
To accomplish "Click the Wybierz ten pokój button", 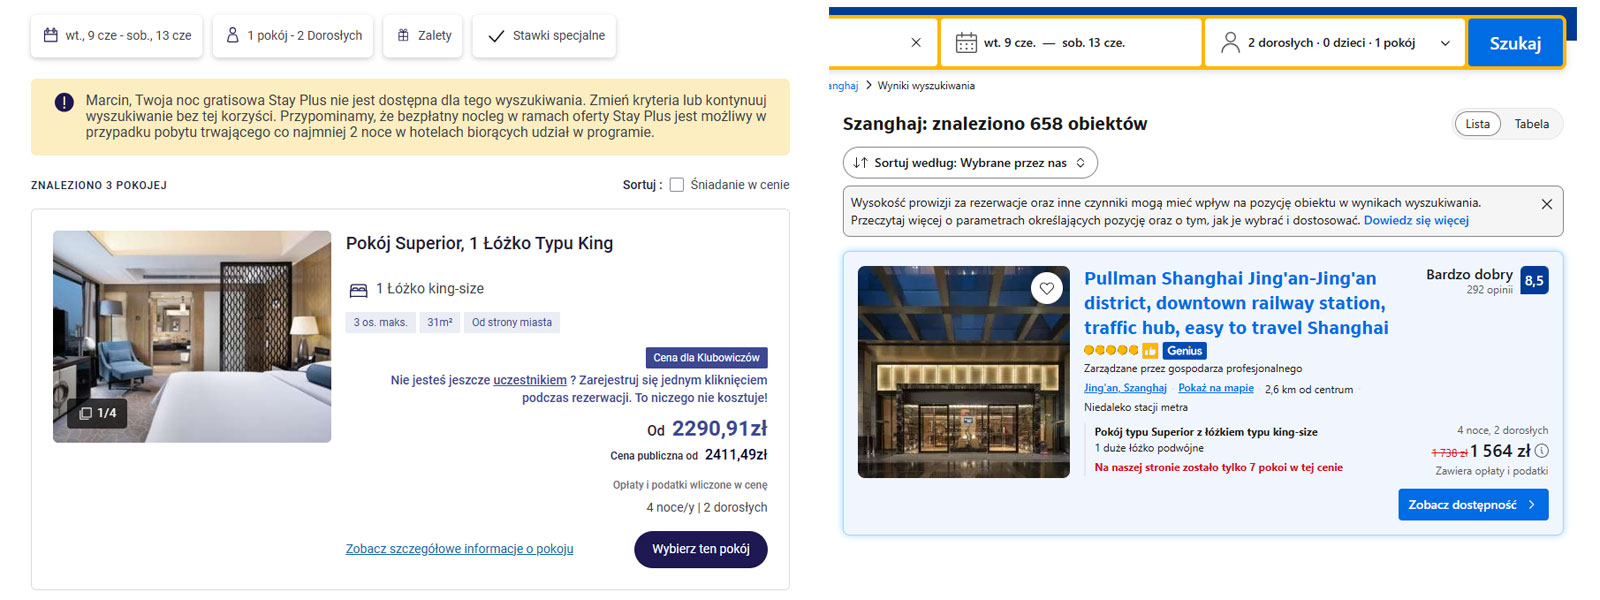I will pyautogui.click(x=701, y=549).
